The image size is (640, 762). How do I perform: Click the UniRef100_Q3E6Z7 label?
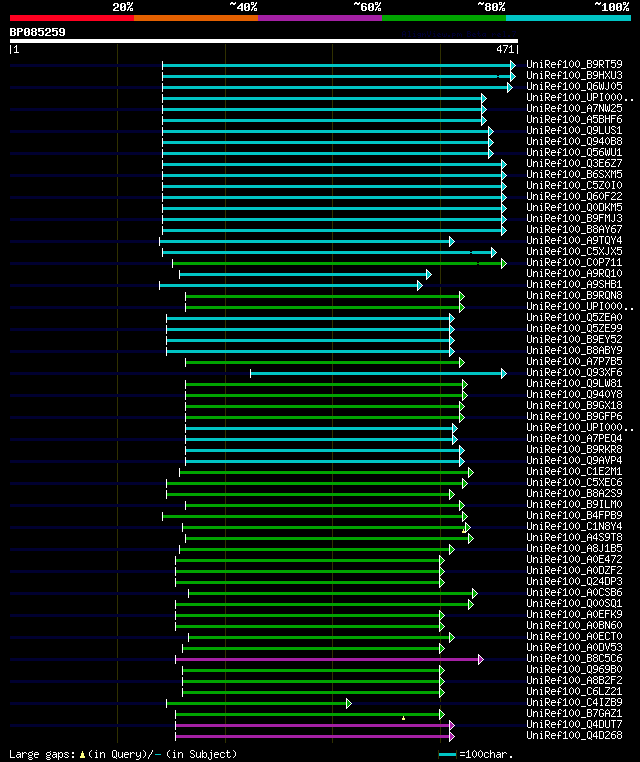574,163
